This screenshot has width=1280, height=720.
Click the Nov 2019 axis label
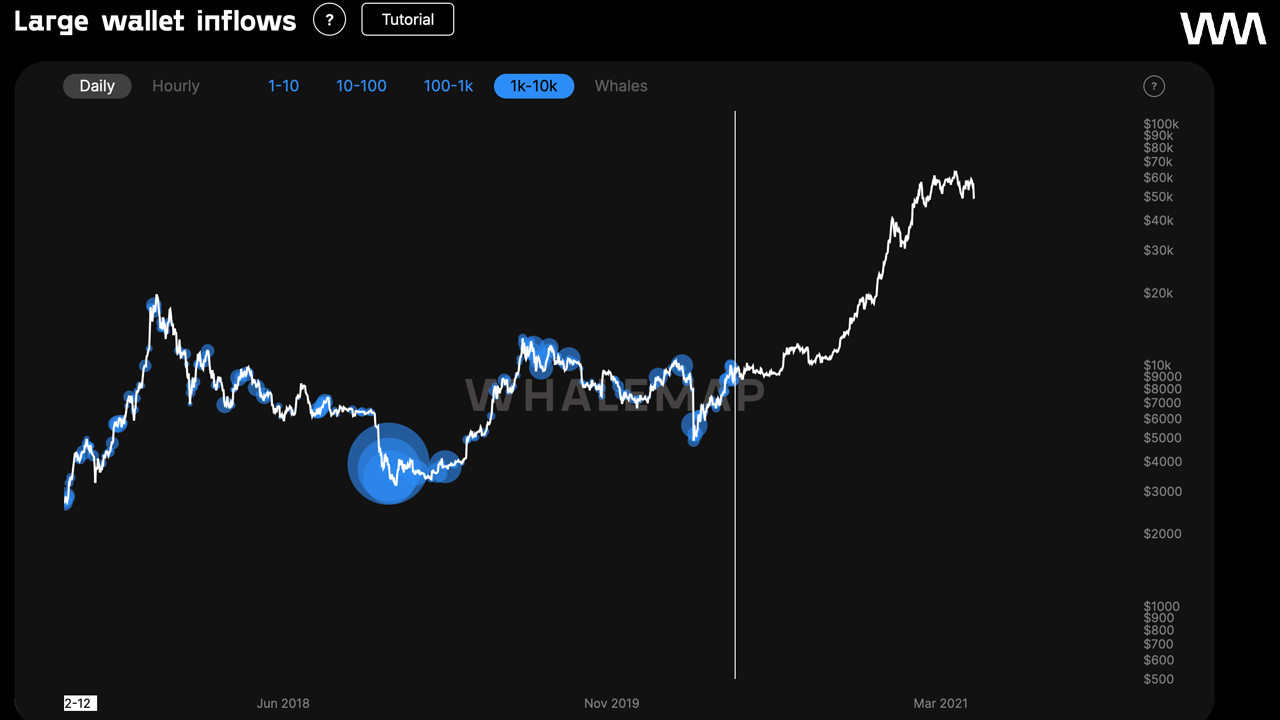click(x=611, y=704)
